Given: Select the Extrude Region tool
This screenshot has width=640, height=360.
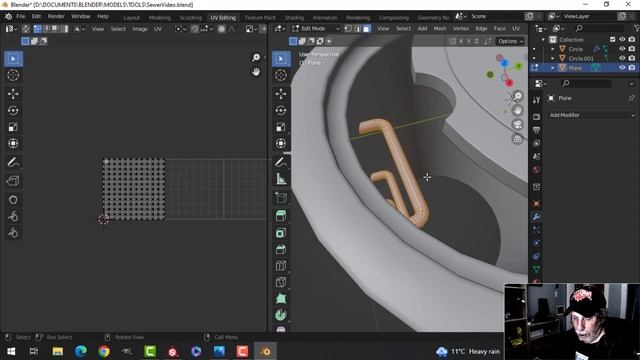Looking at the screenshot, I should click(281, 216).
